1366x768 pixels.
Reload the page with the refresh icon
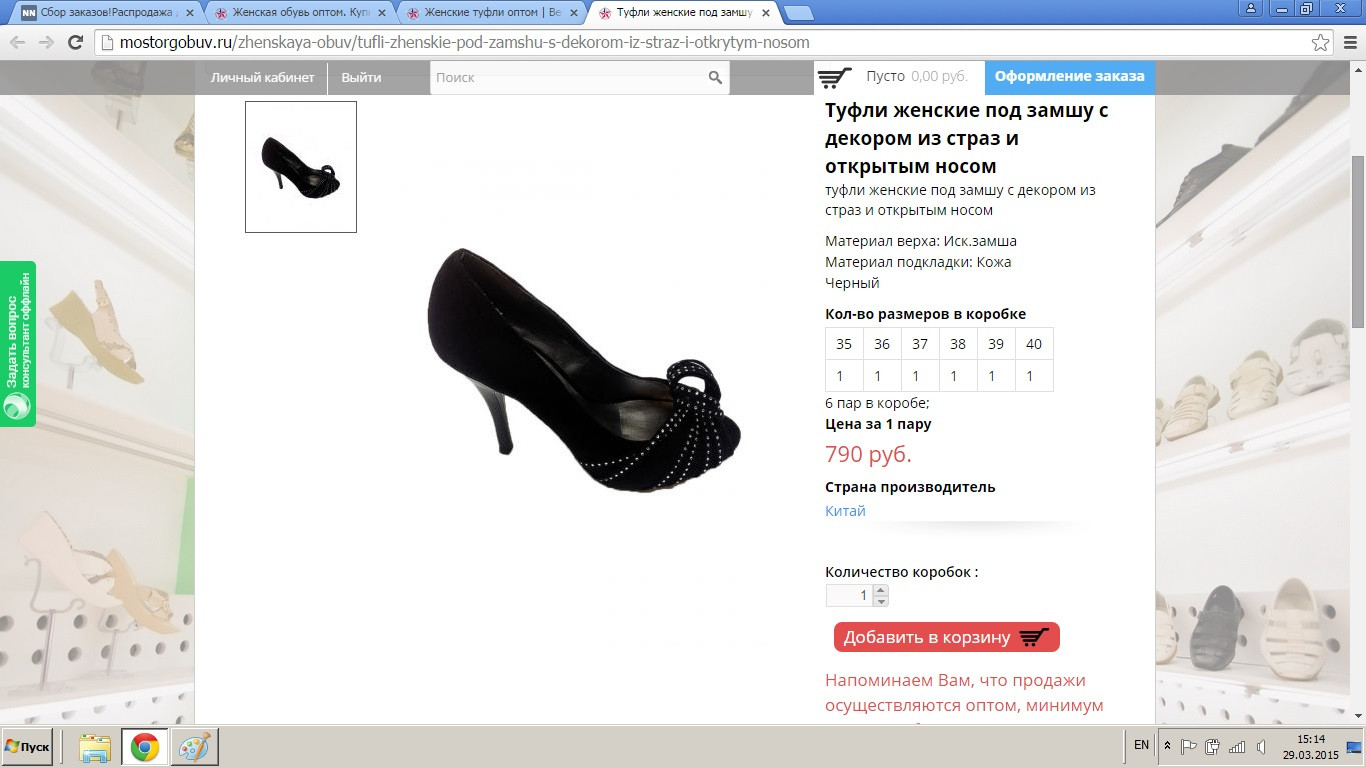tap(75, 42)
